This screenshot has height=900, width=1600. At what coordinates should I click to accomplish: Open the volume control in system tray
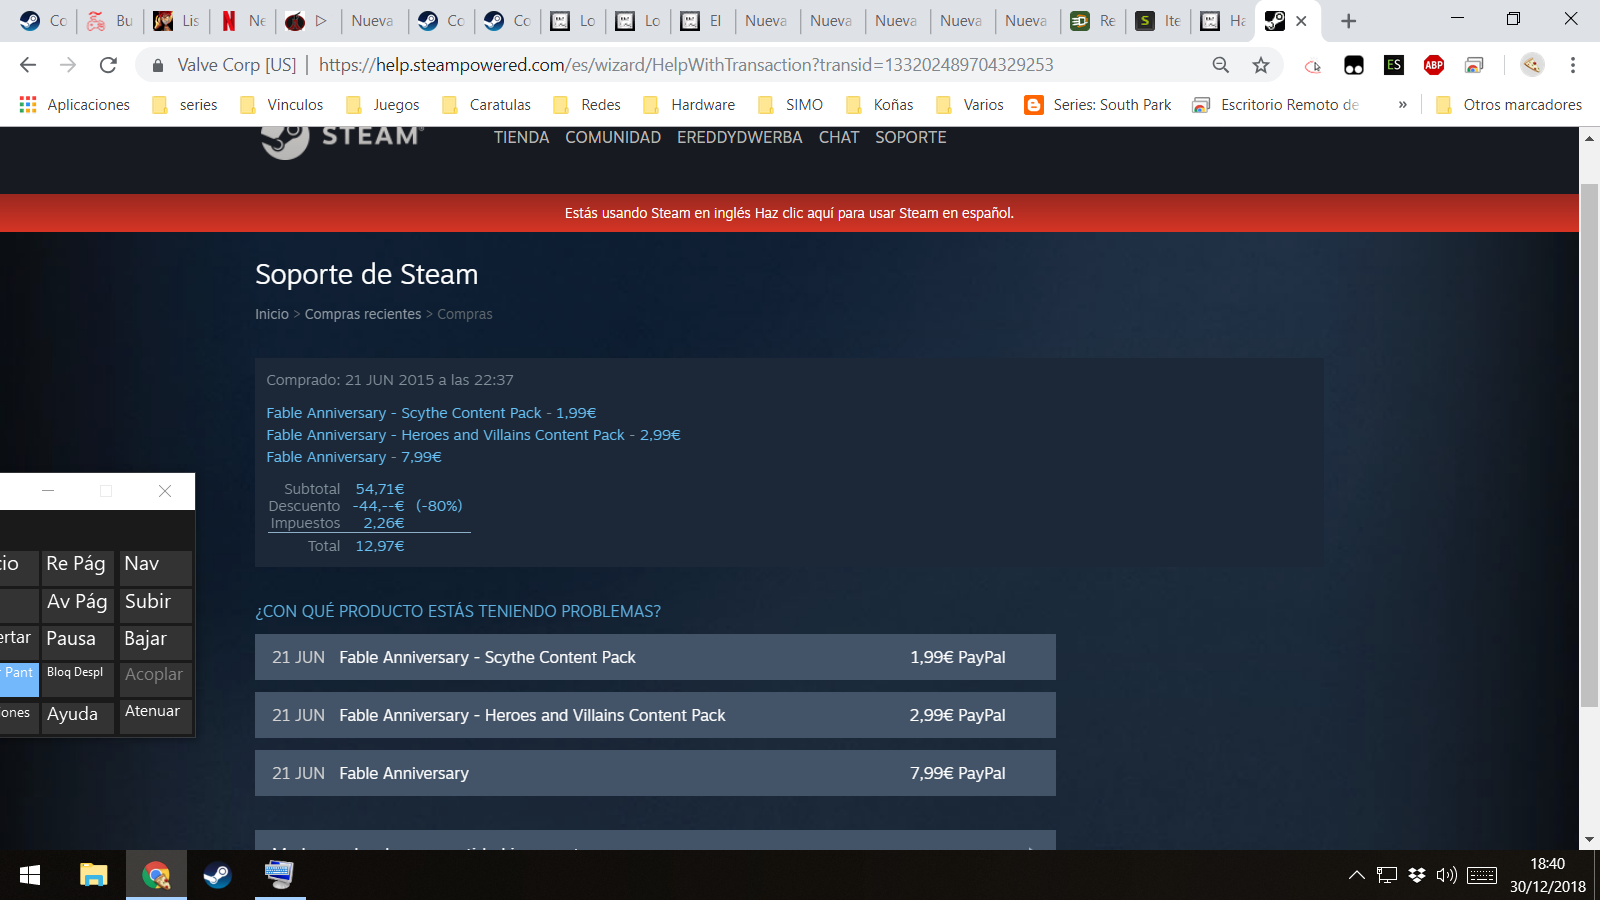(1446, 875)
